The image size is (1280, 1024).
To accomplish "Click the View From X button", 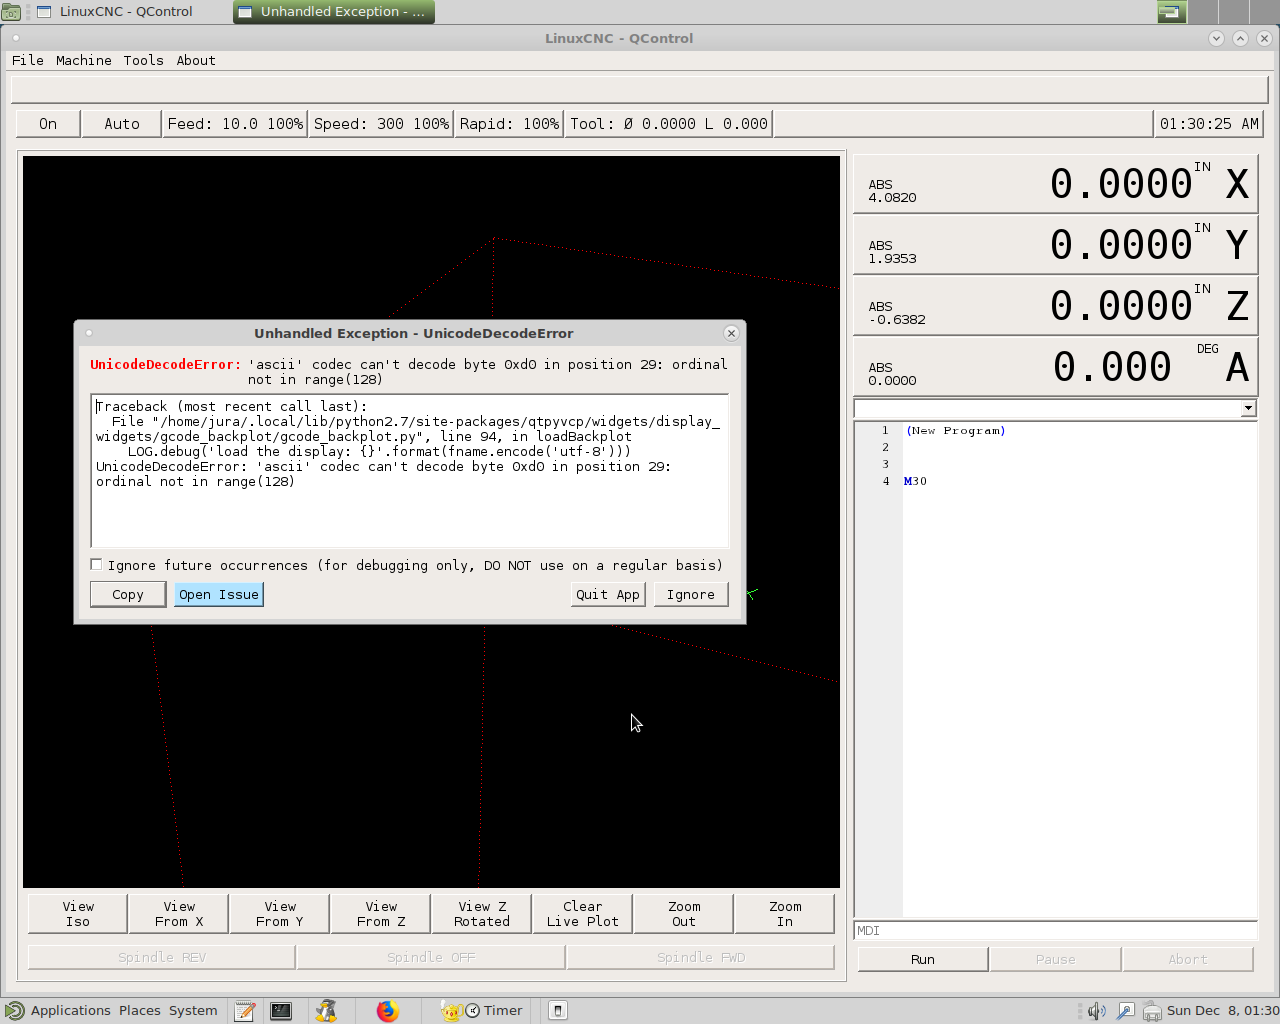I will click(x=179, y=914).
